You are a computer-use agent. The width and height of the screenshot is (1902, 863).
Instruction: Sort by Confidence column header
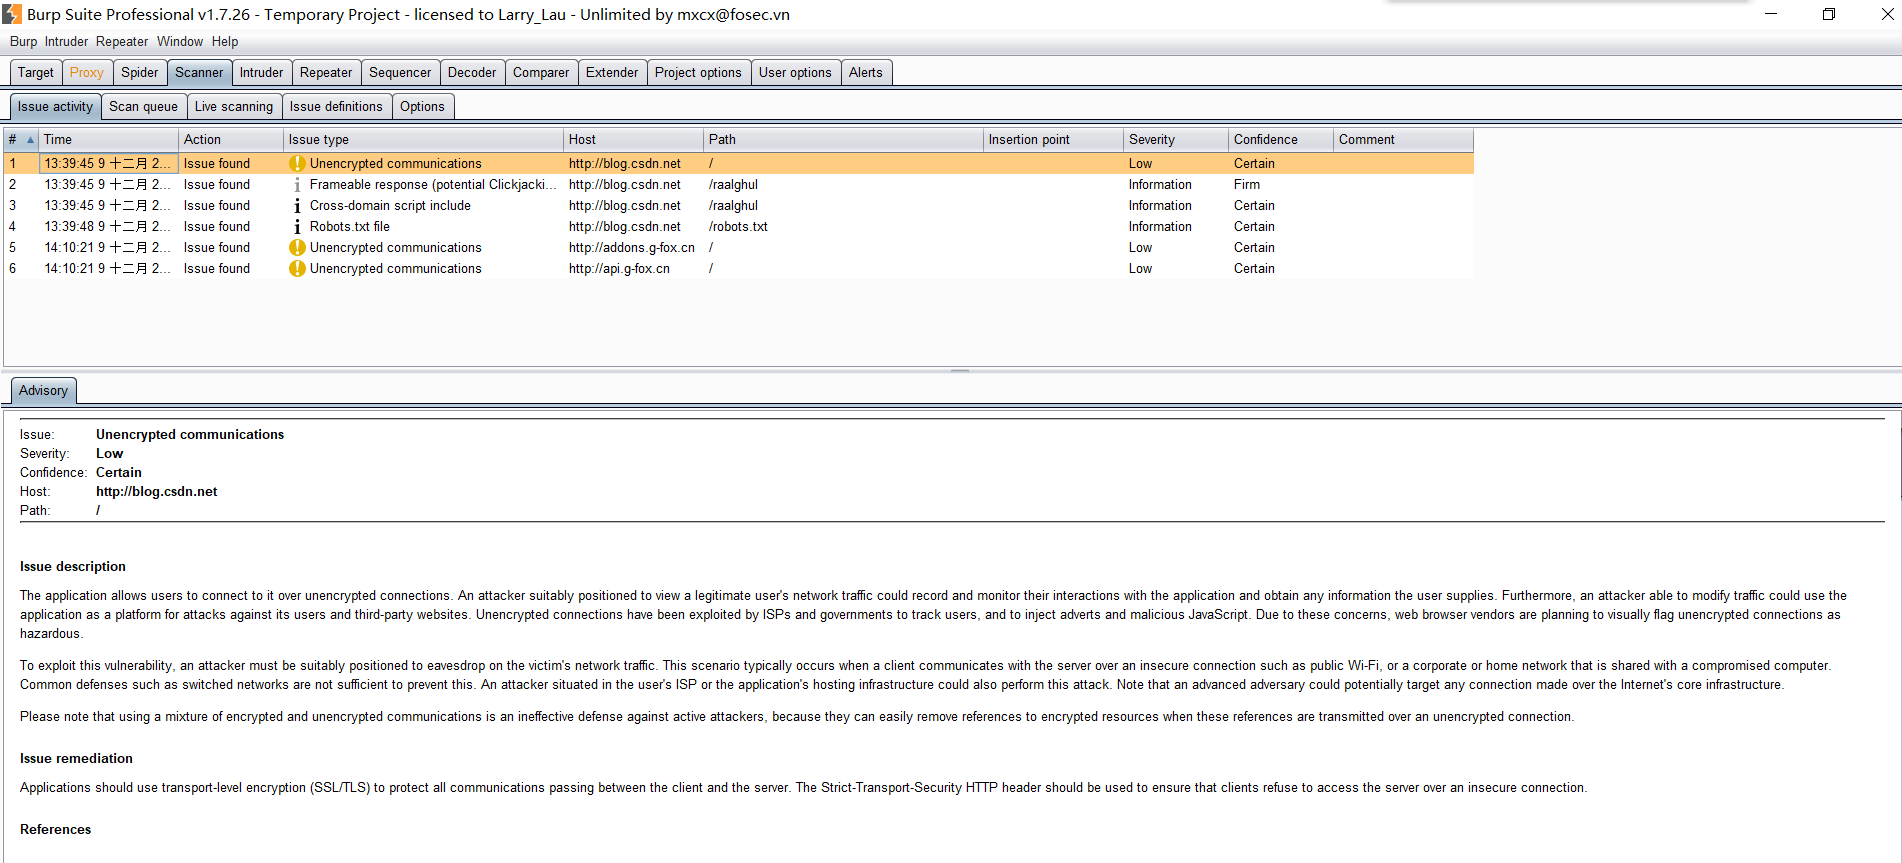[1281, 139]
